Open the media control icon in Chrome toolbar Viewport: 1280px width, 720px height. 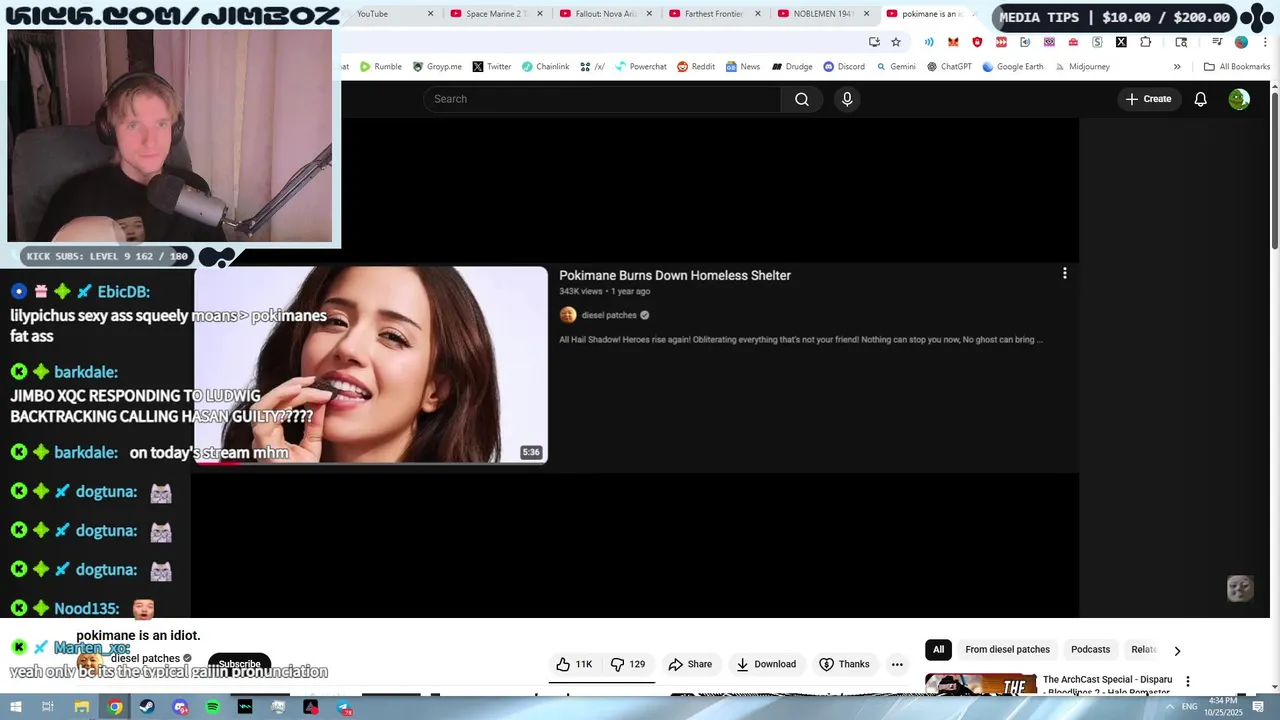[x=1217, y=42]
